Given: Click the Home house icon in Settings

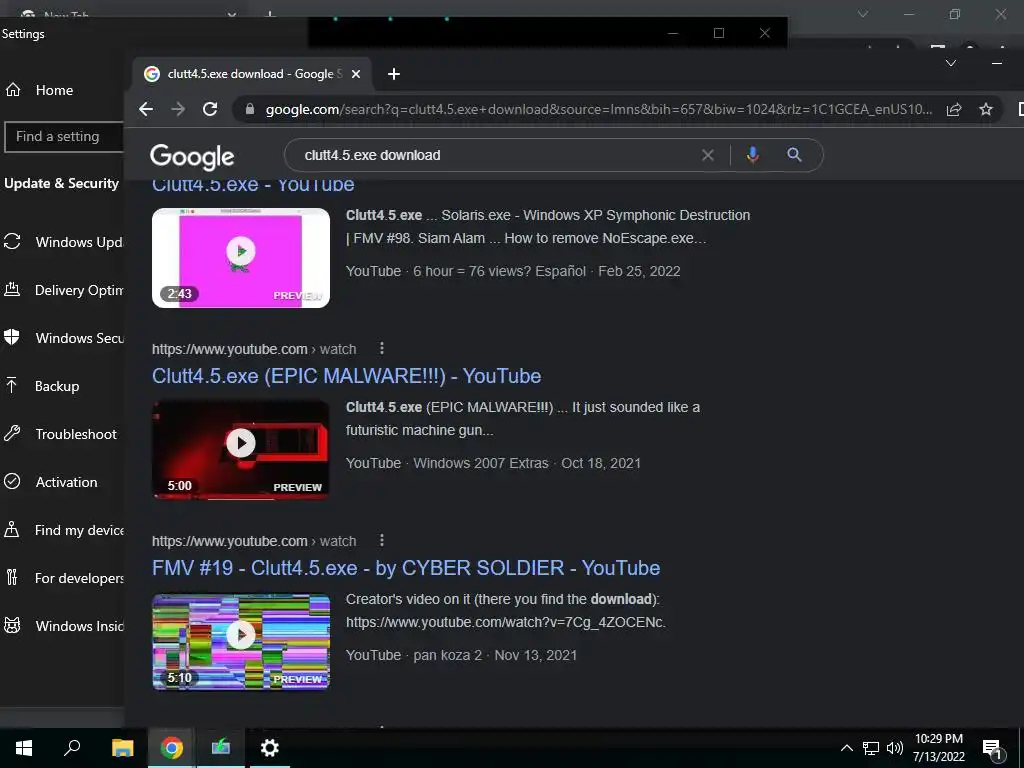Looking at the screenshot, I should click(12, 89).
